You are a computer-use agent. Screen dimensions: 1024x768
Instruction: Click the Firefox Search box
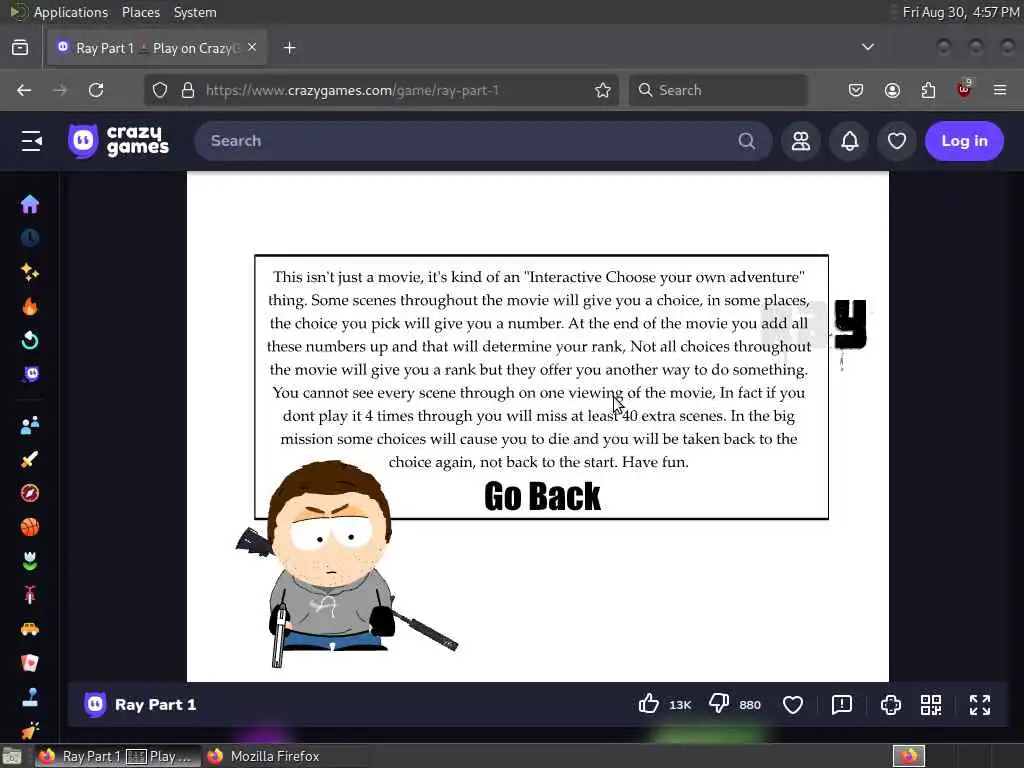pos(718,90)
